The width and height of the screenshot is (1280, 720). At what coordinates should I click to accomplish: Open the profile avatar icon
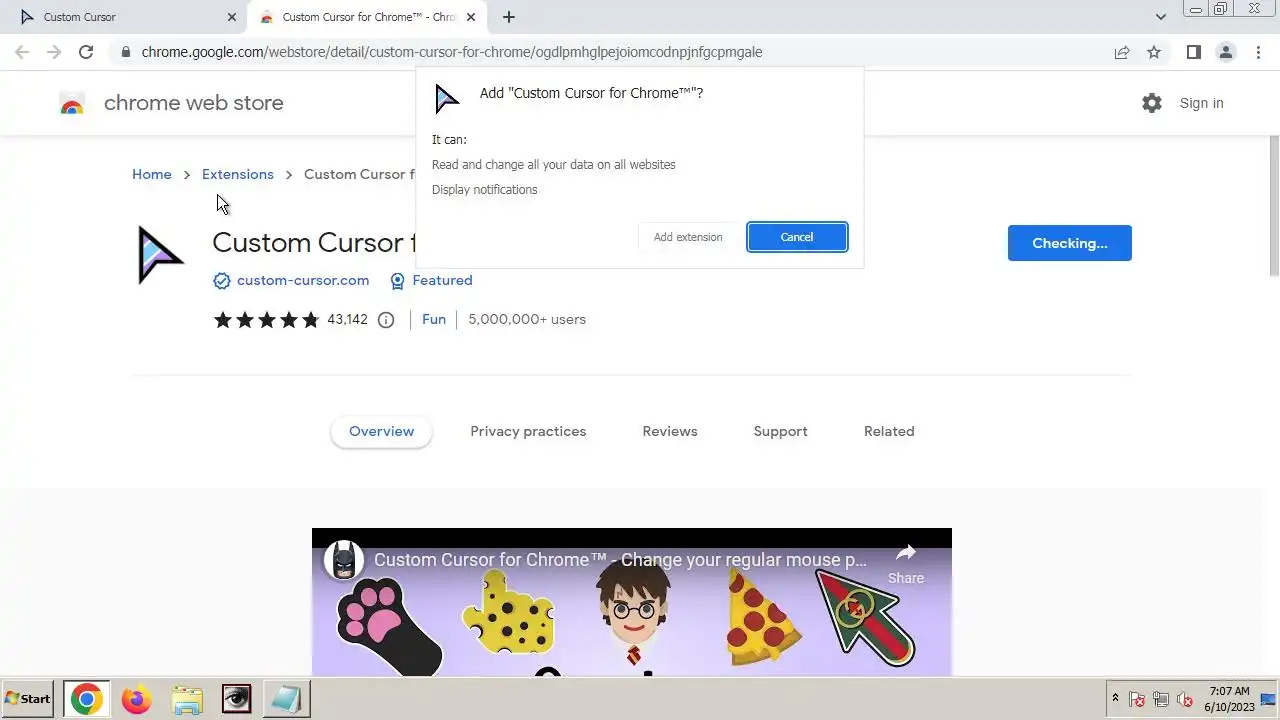pyautogui.click(x=1225, y=52)
